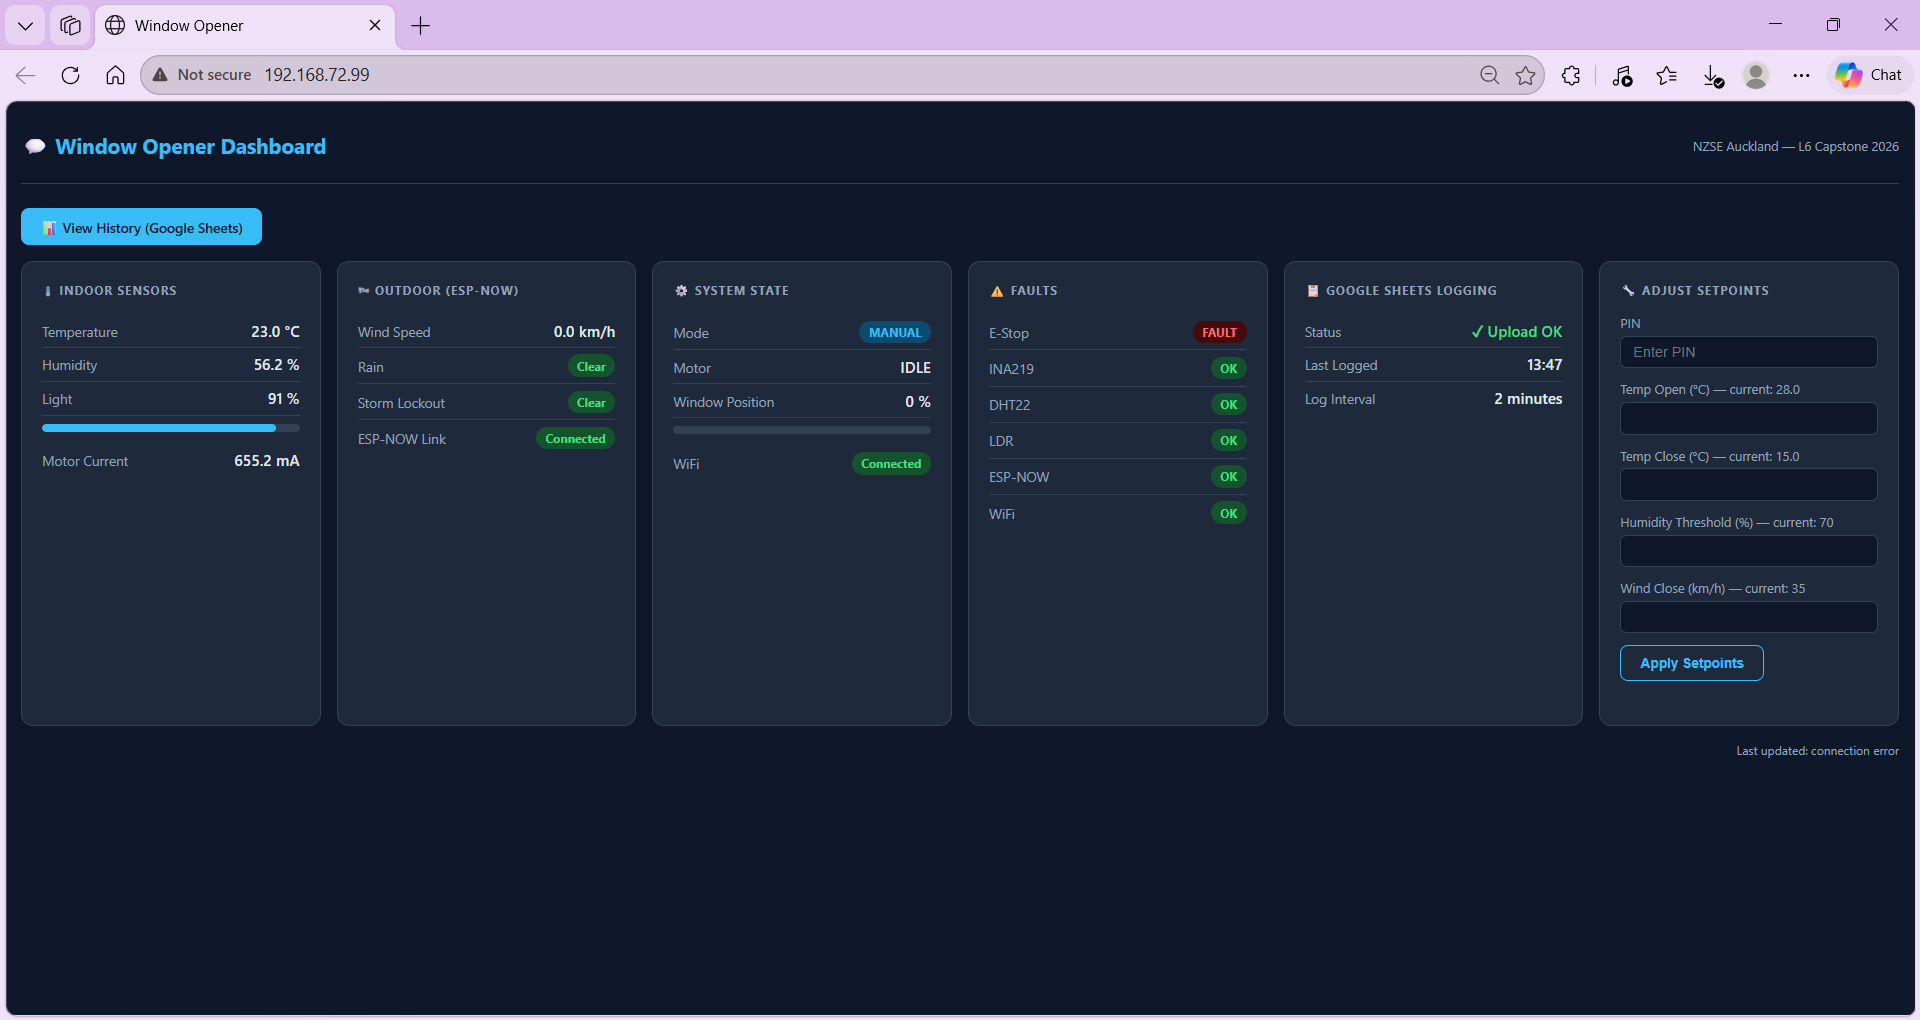1920x1020 pixels.
Task: Click the Upload OK status text
Action: (x=1516, y=332)
